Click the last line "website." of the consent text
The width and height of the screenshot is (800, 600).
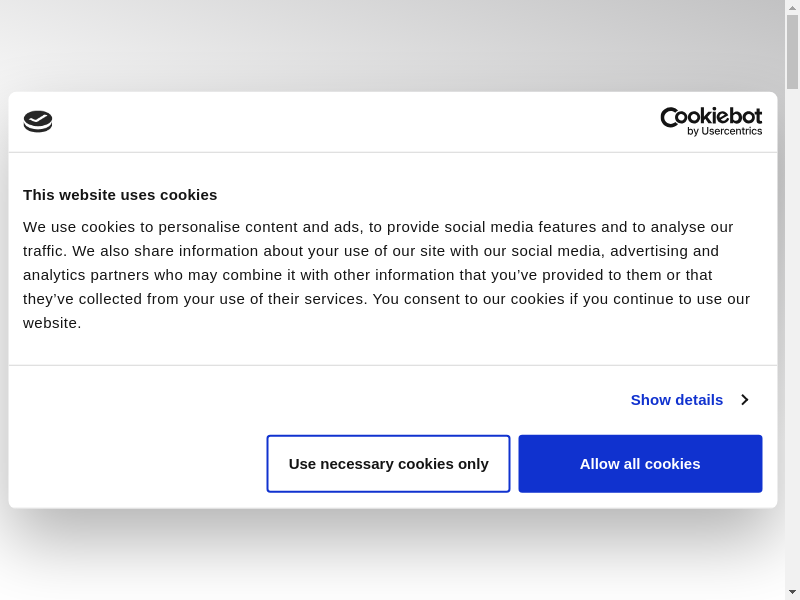tap(52, 323)
